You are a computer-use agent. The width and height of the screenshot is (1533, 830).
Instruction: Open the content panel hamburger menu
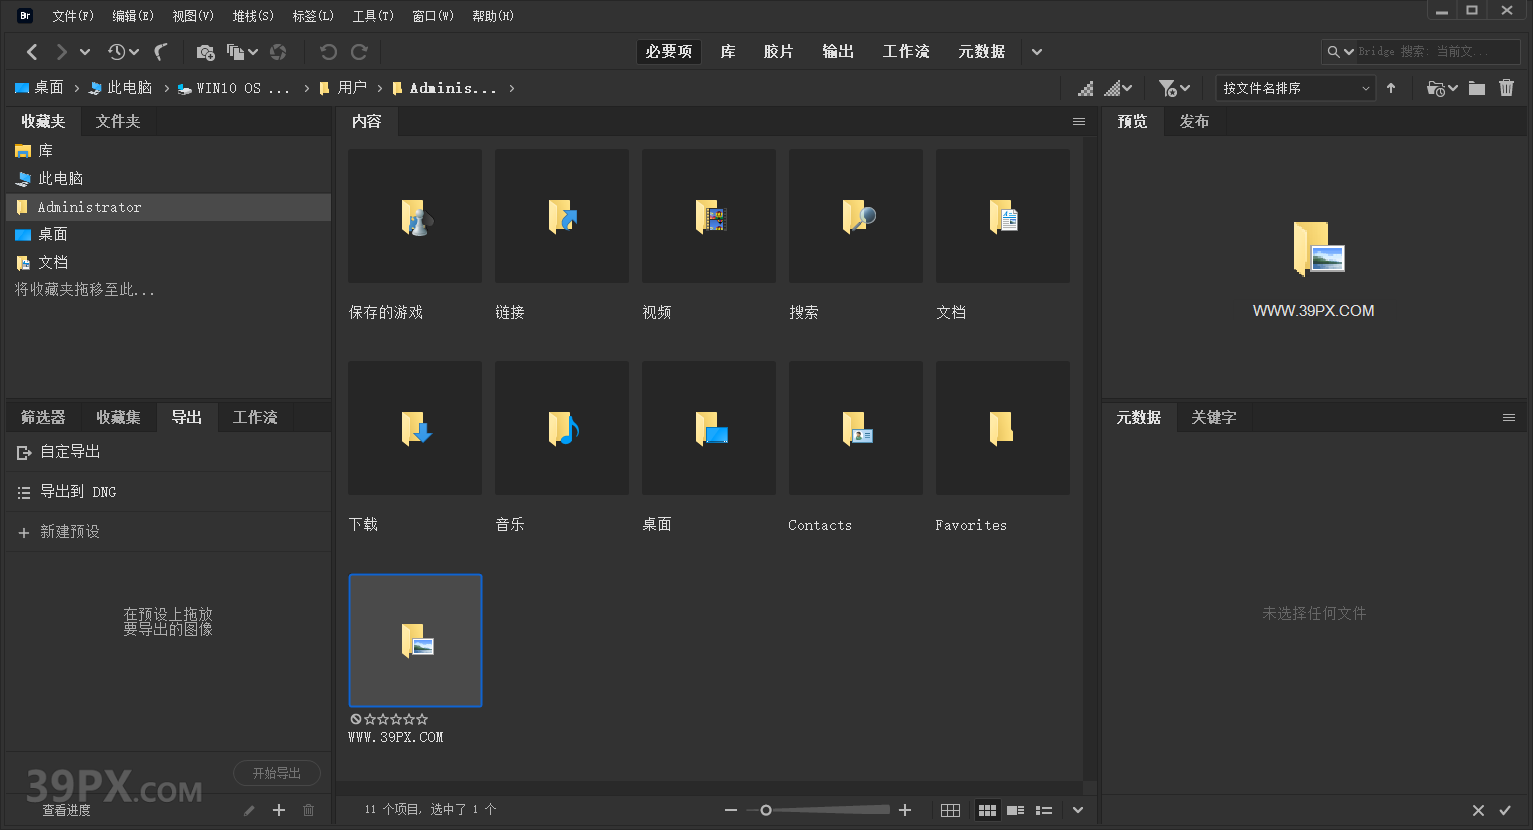(x=1079, y=121)
